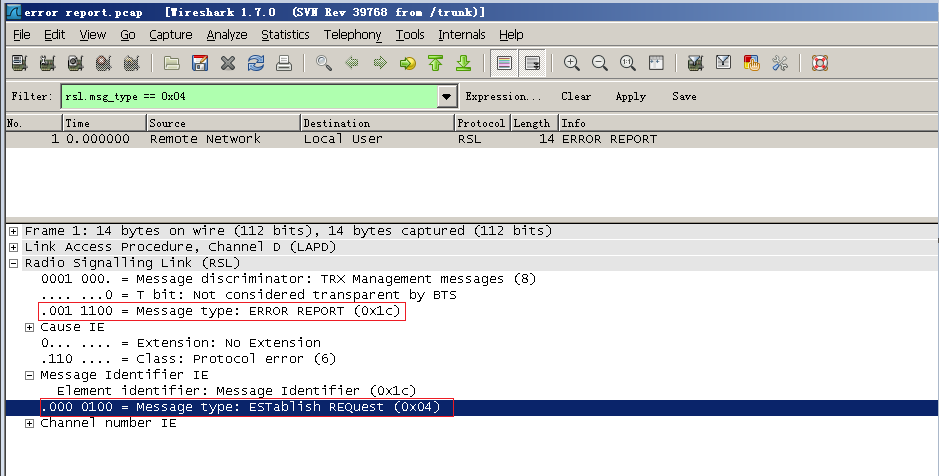Click the Zoom in toolbar icon
Viewport: 939px width, 476px height.
572,63
